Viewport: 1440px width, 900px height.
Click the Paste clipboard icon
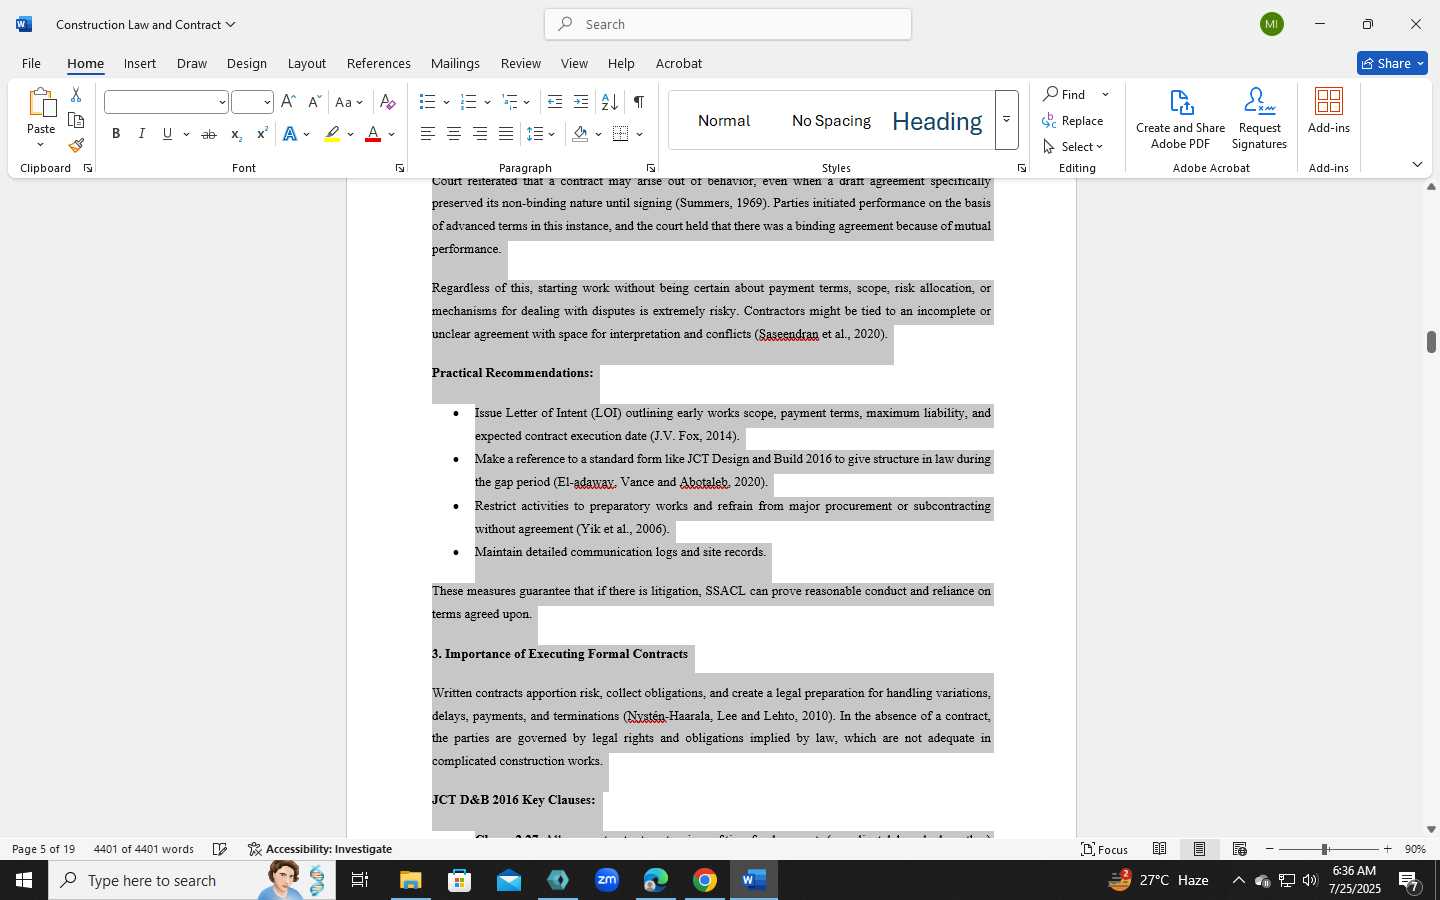[41, 104]
